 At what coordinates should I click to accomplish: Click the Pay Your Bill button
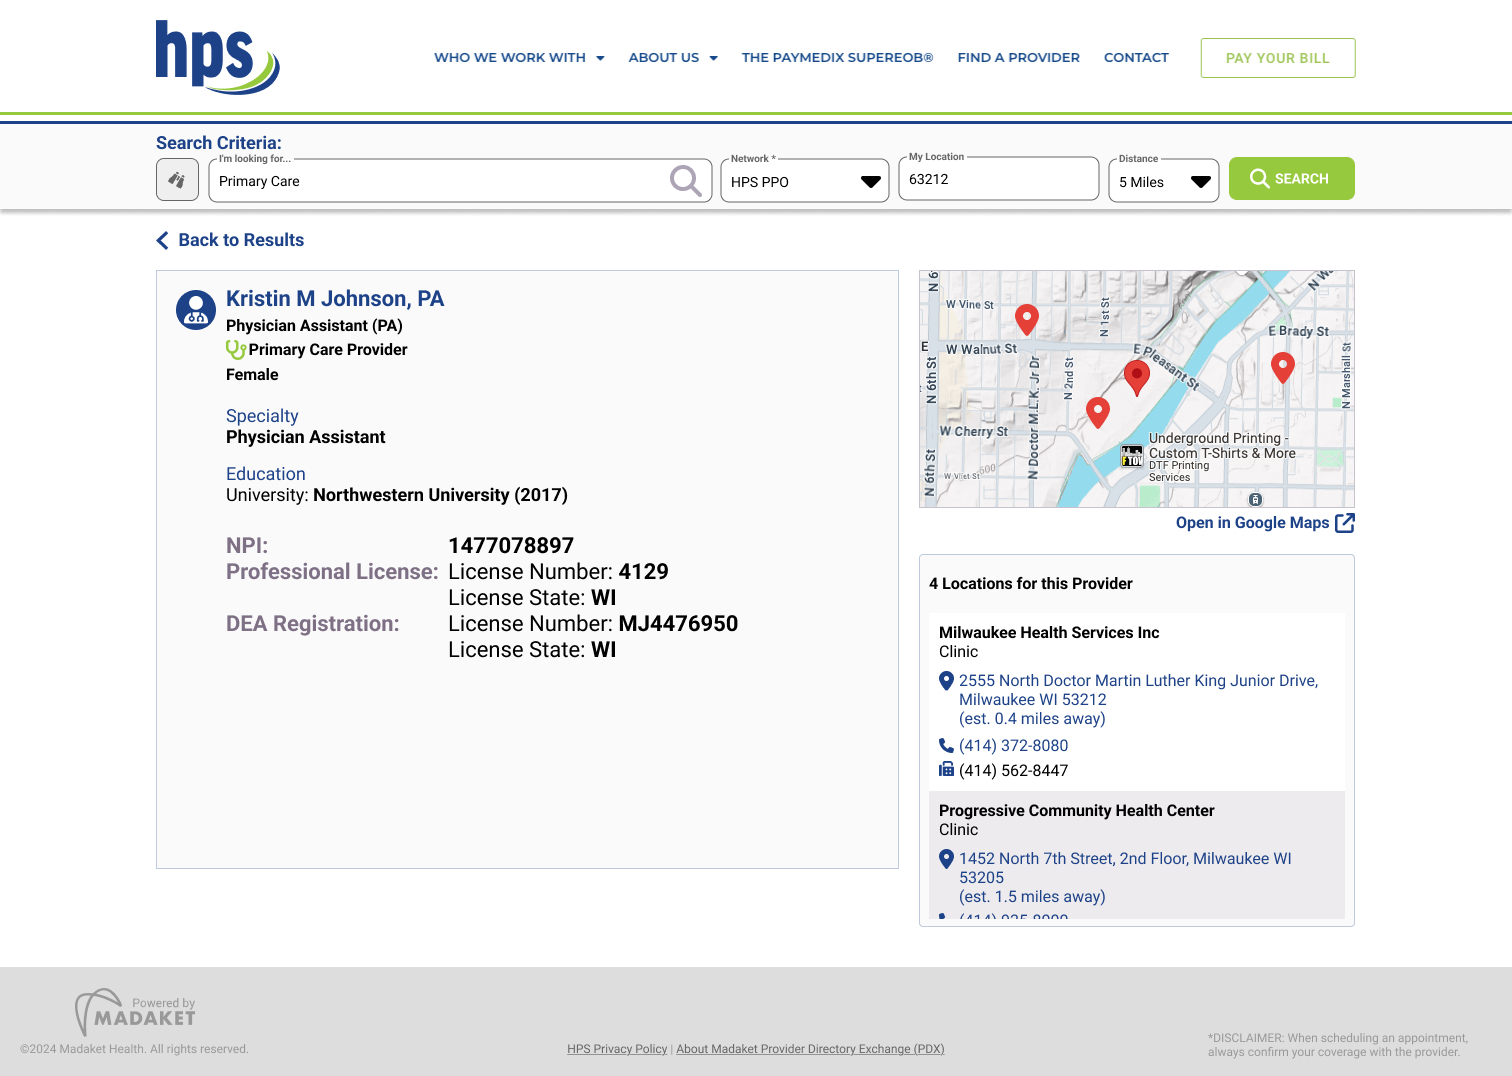point(1278,58)
